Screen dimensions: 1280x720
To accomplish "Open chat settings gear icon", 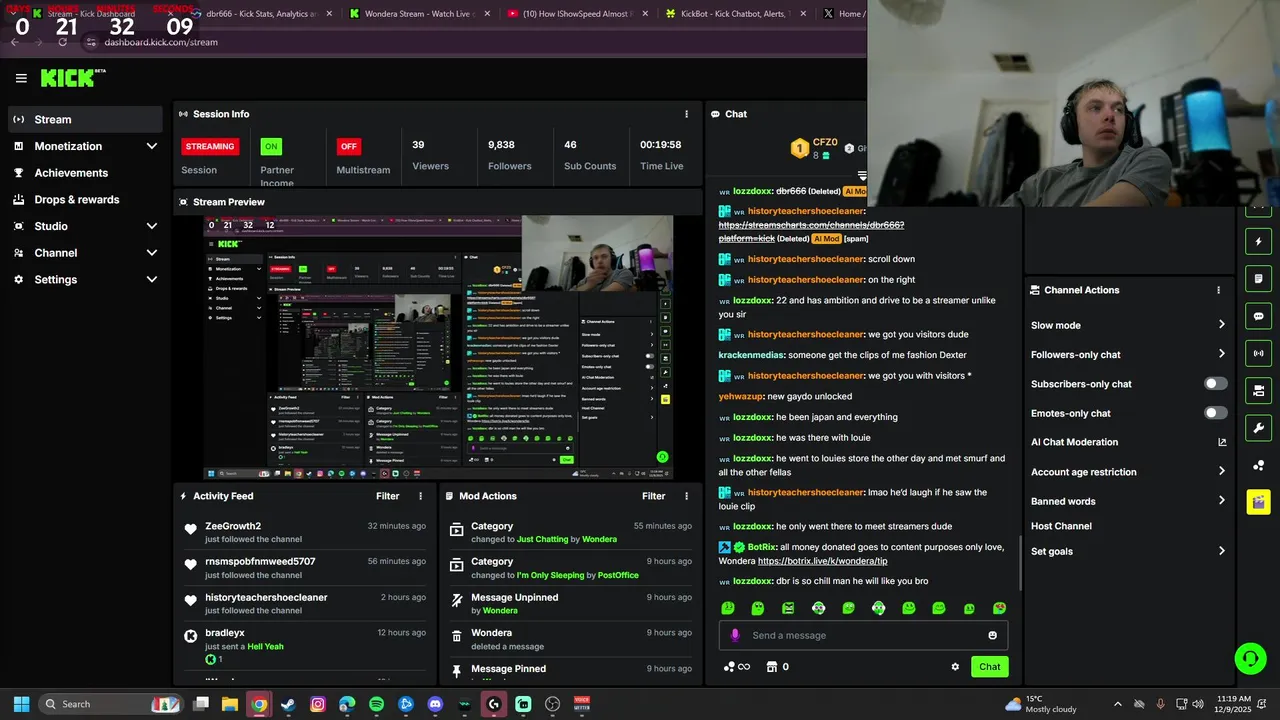I will [x=955, y=667].
